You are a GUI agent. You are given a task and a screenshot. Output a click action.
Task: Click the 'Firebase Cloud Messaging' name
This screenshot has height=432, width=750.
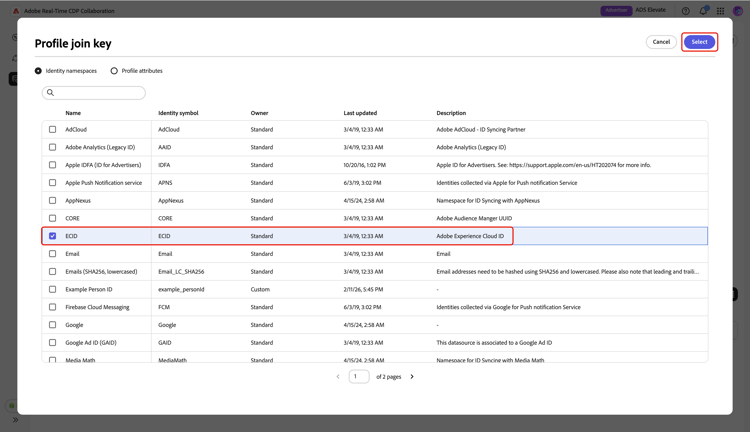[x=97, y=307]
